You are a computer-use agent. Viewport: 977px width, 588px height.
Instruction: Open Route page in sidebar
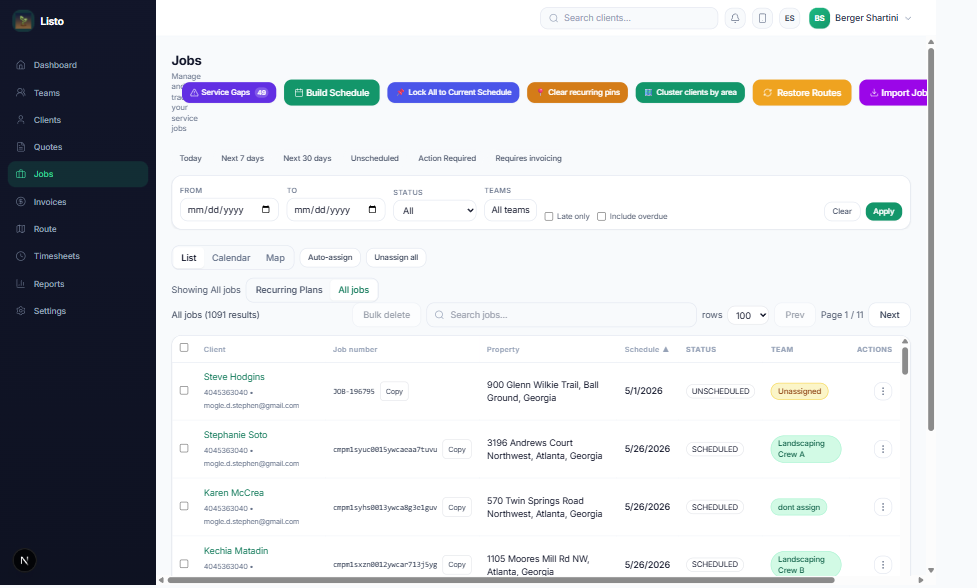(x=78, y=229)
